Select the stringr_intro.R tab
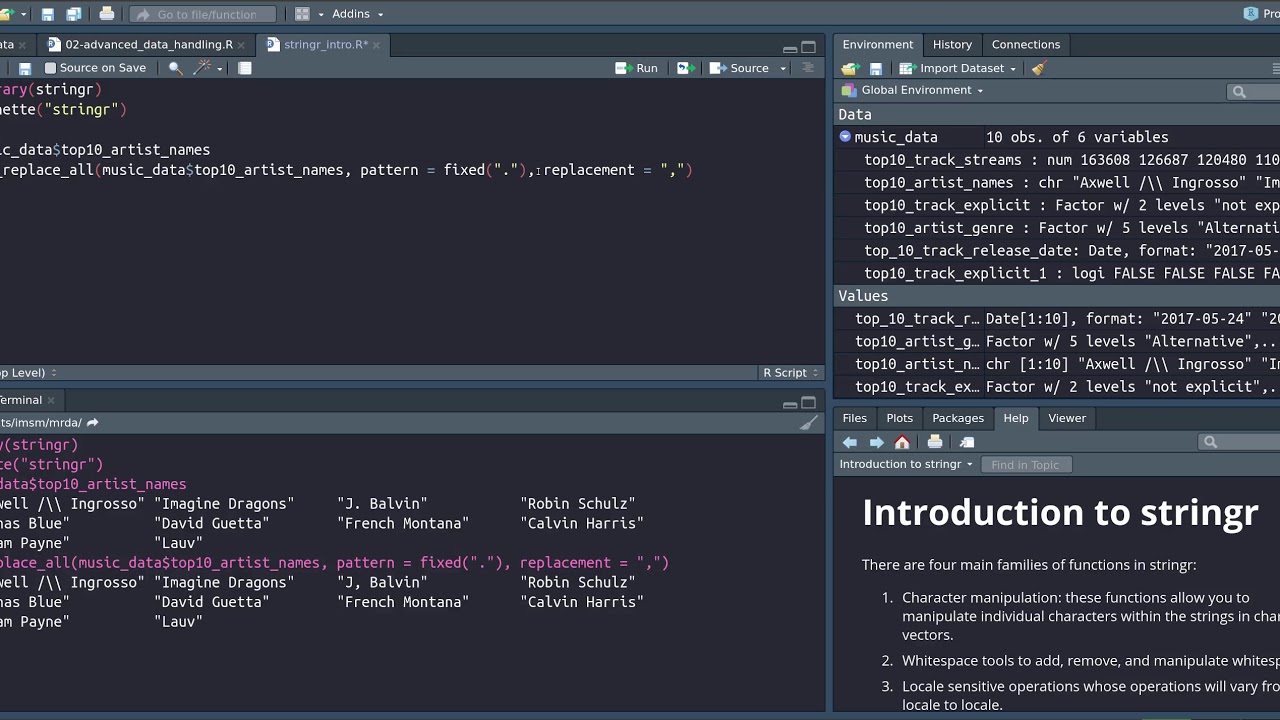Image resolution: width=1280 pixels, height=720 pixels. coord(325,45)
